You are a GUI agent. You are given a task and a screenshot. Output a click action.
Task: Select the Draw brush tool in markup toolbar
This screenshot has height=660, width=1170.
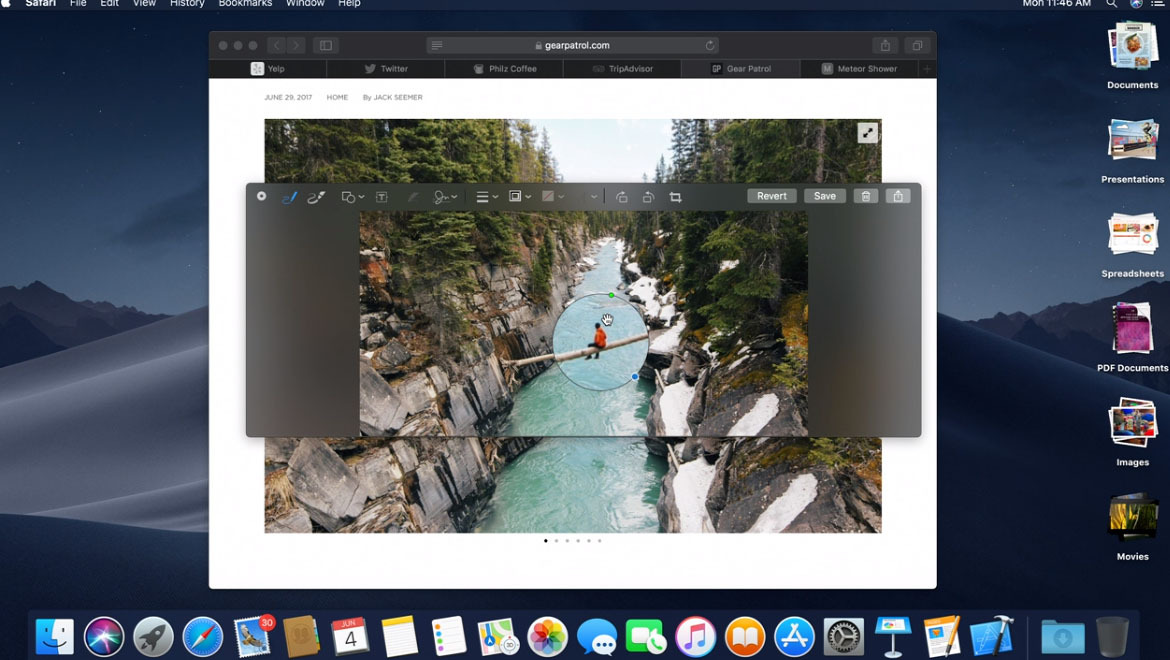point(316,197)
